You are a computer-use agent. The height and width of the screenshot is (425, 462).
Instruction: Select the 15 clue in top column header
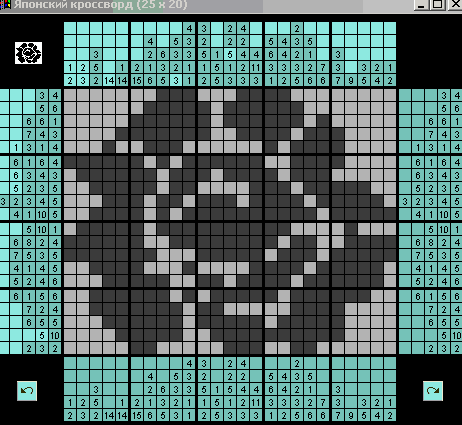coord(137,80)
